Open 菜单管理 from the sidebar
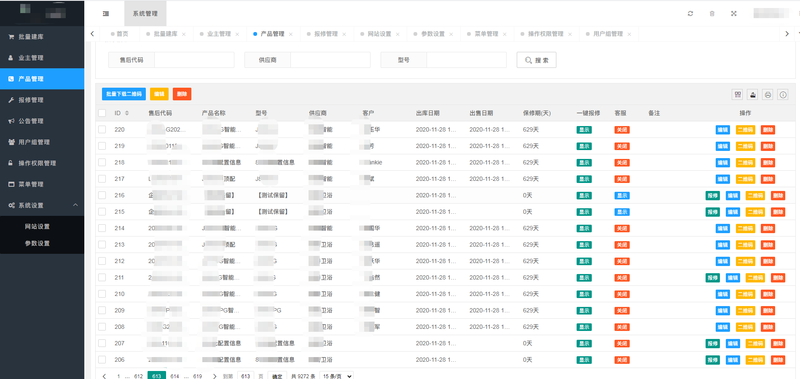 pos(42,184)
